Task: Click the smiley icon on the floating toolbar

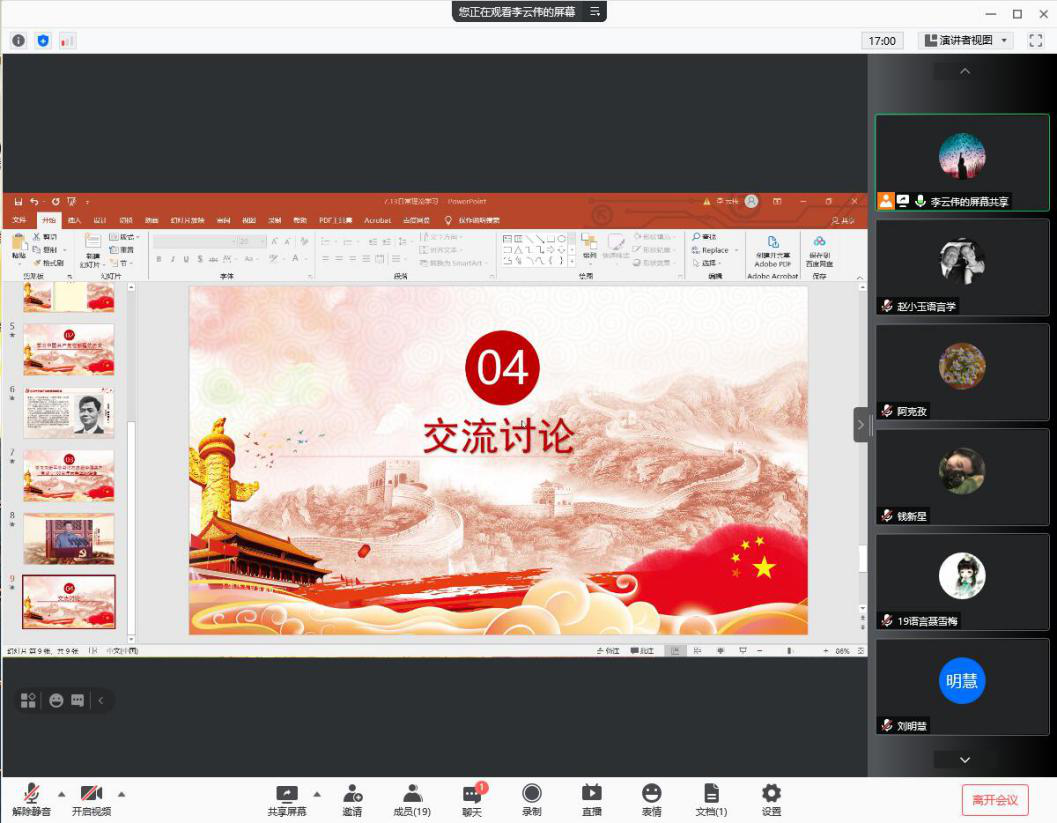Action: click(56, 700)
